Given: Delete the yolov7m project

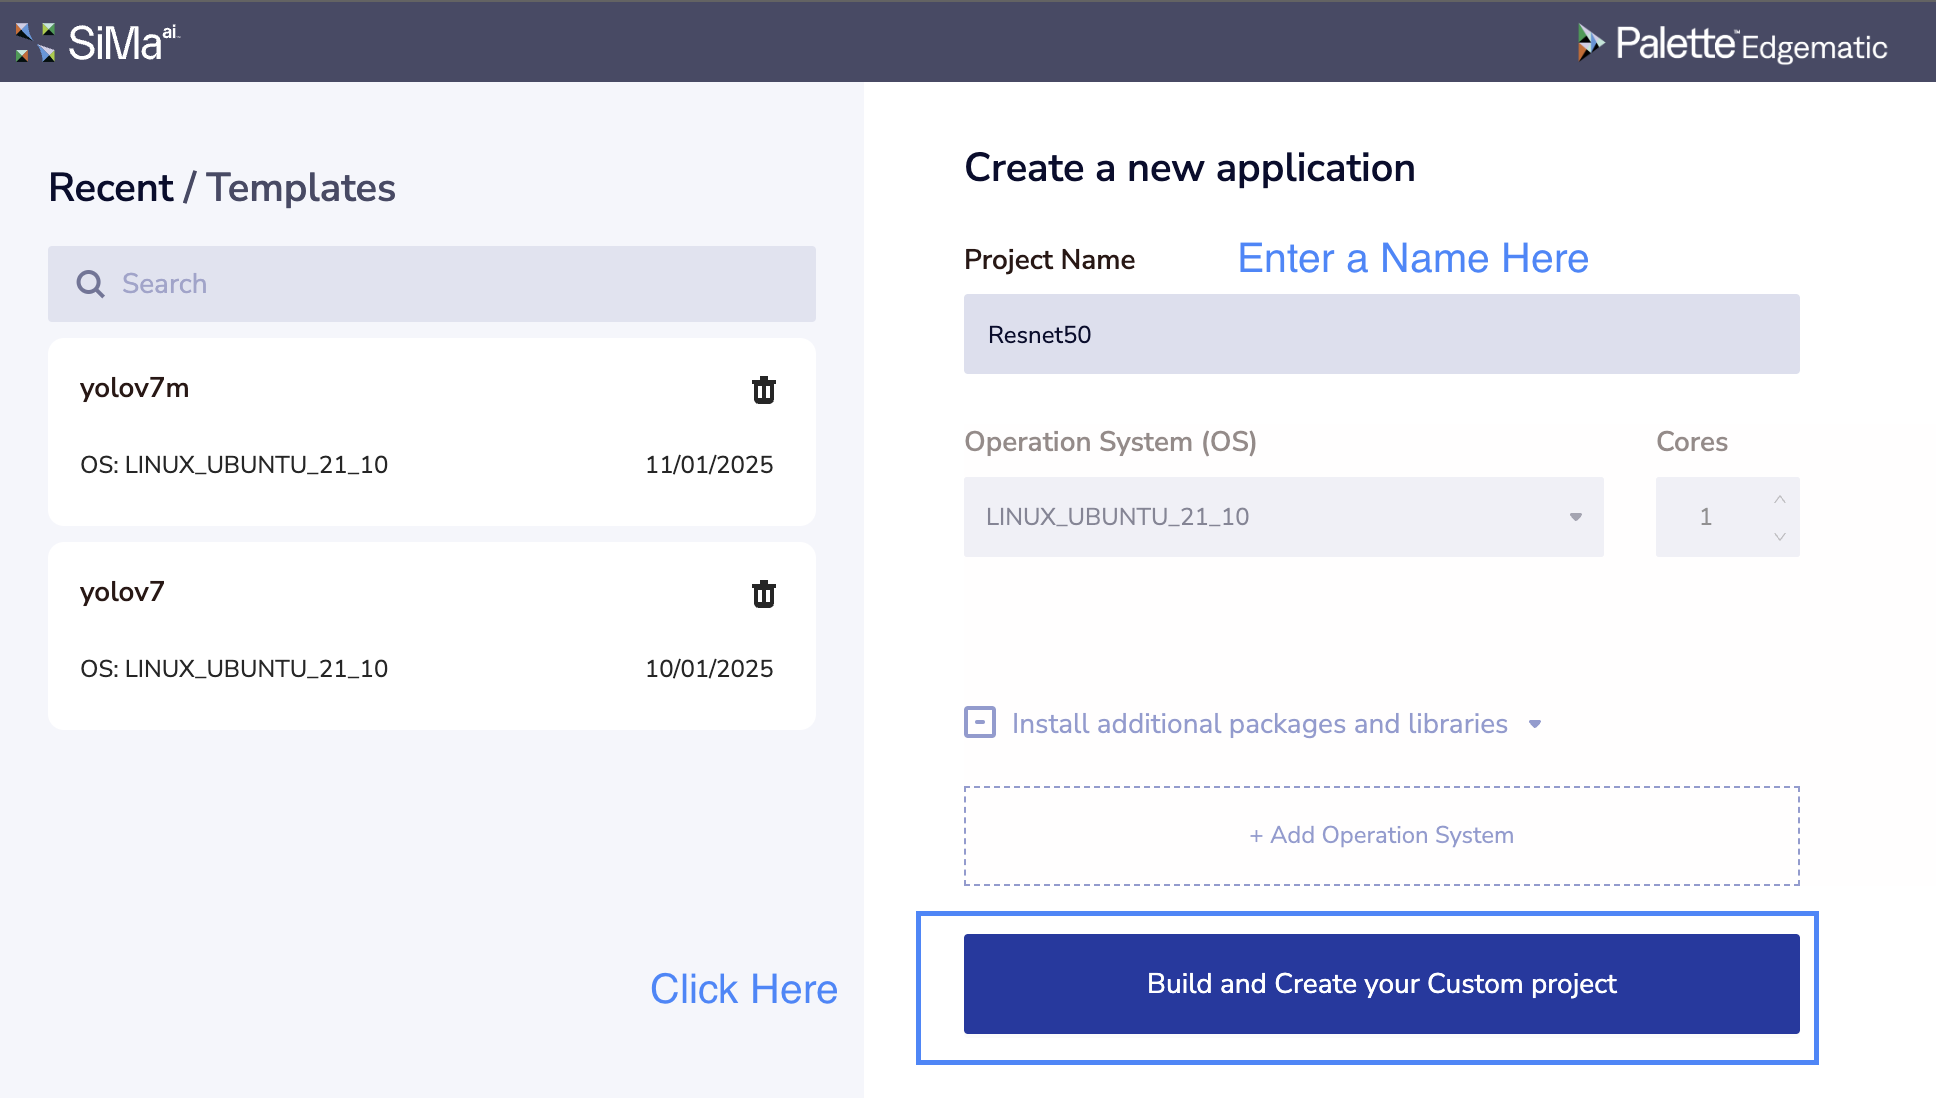Looking at the screenshot, I should coord(763,390).
